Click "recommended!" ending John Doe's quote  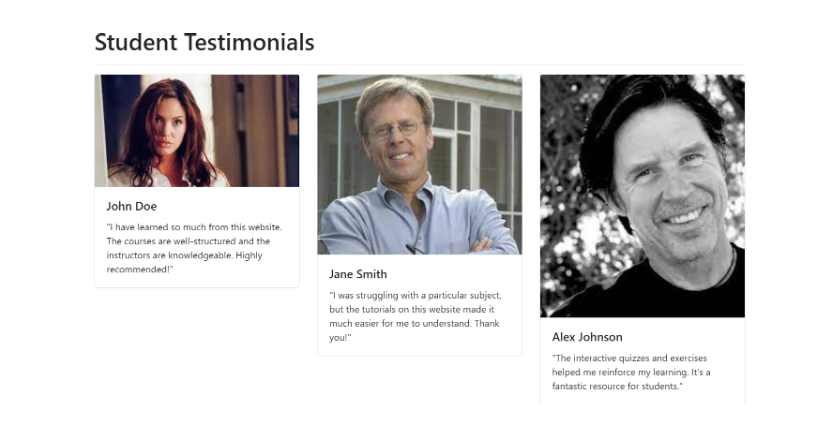140,269
